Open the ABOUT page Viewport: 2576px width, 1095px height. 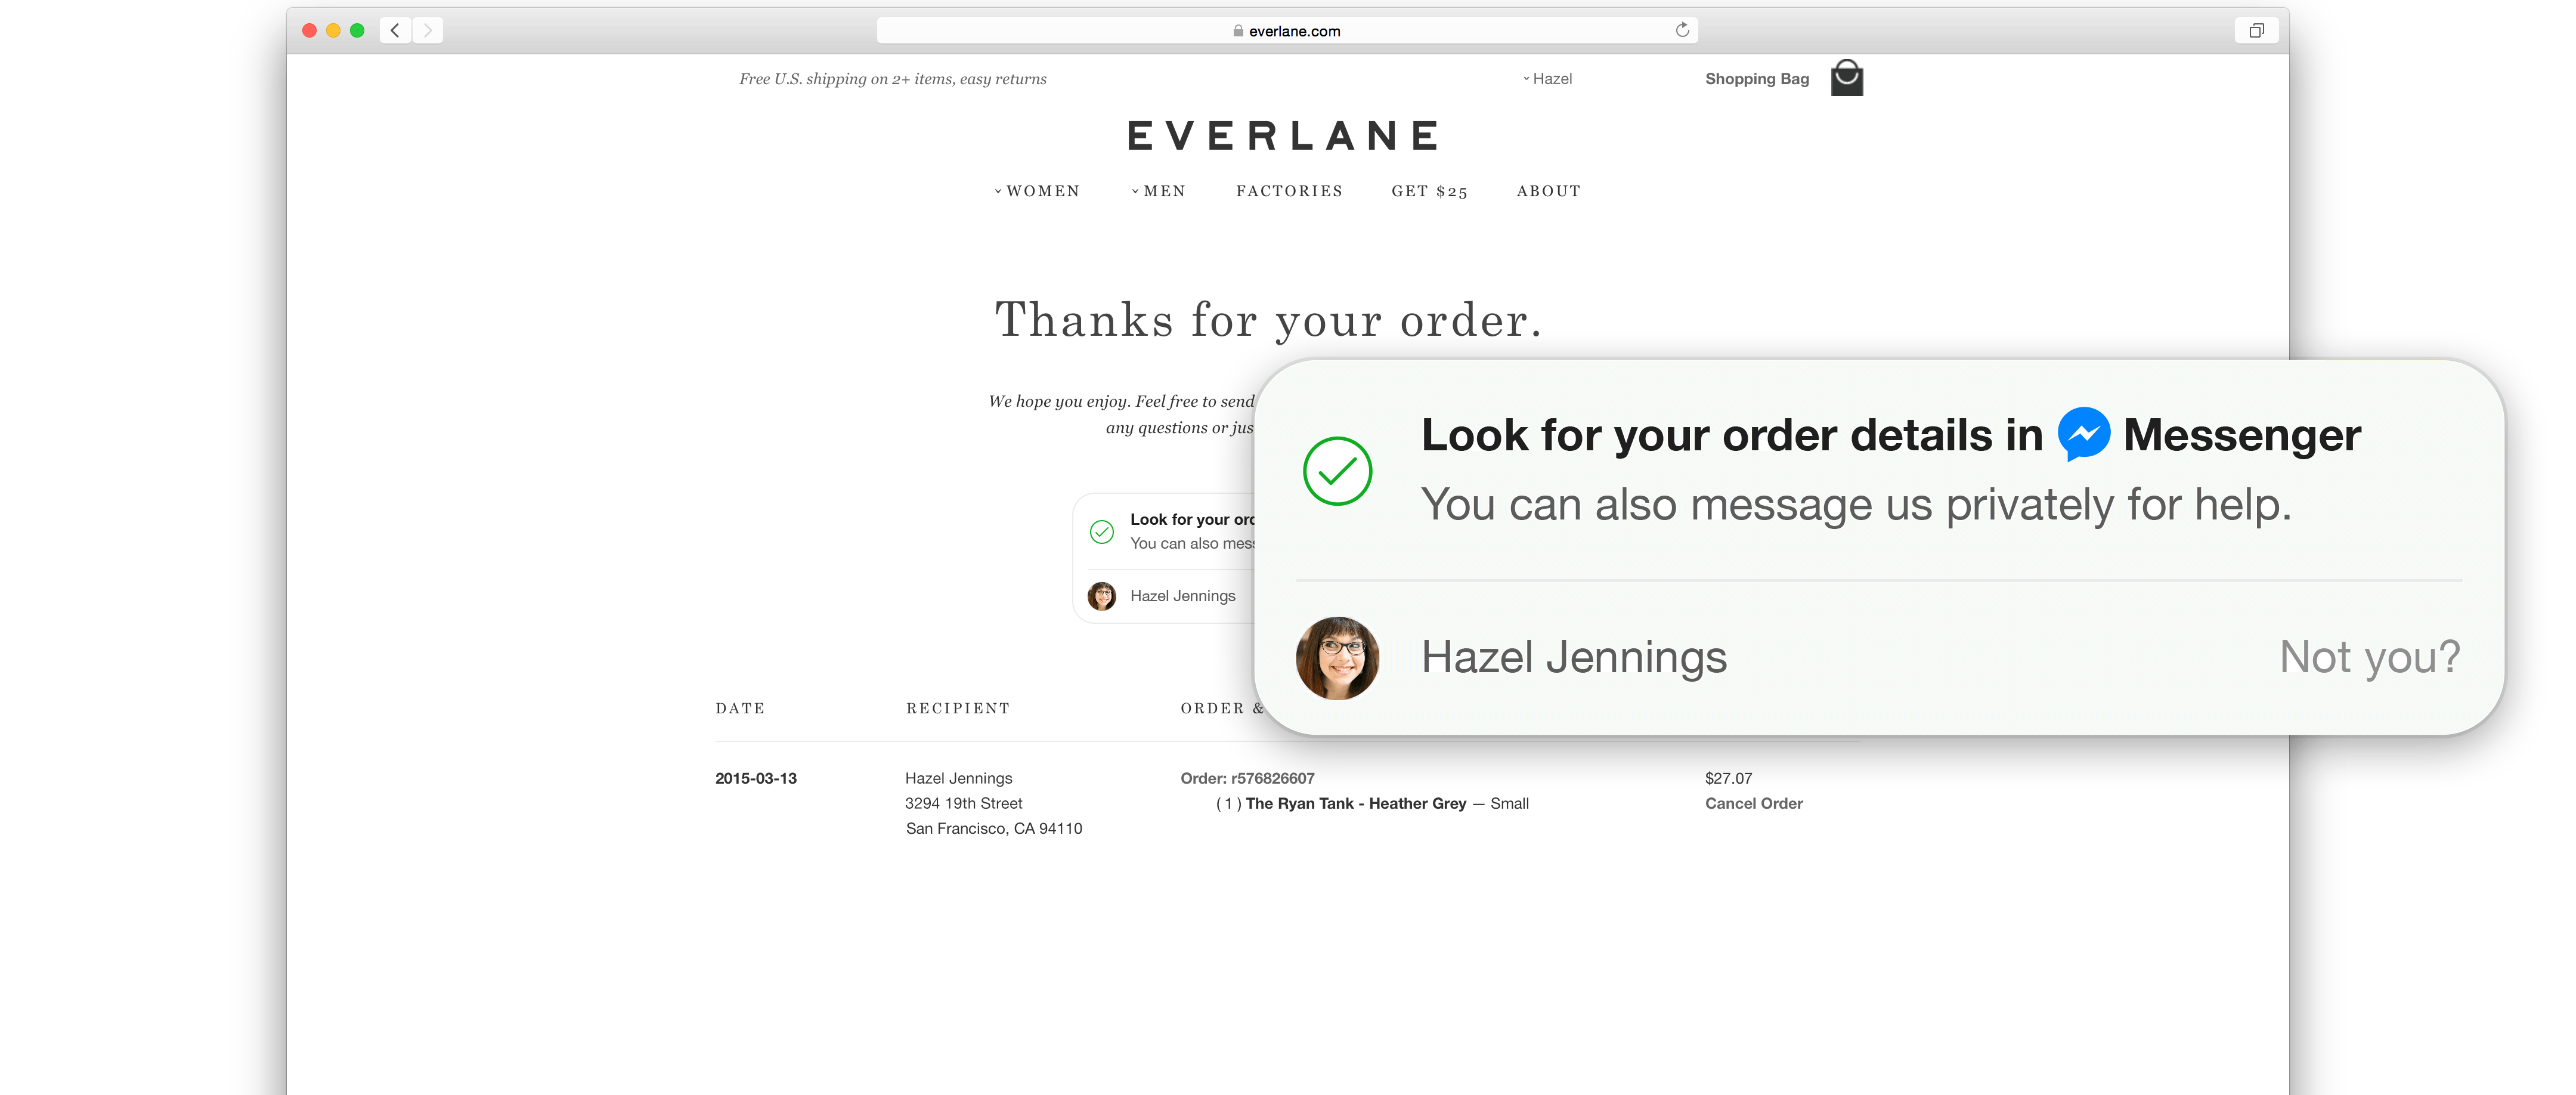[1548, 191]
